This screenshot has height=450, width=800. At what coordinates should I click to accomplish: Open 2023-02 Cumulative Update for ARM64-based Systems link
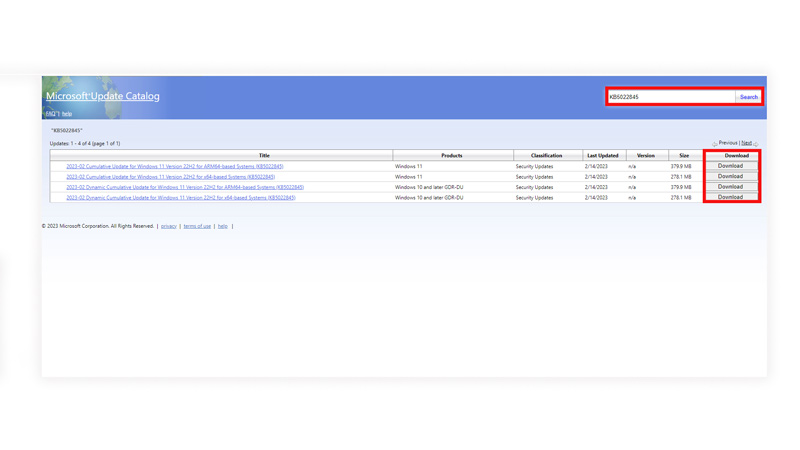[x=174, y=166]
